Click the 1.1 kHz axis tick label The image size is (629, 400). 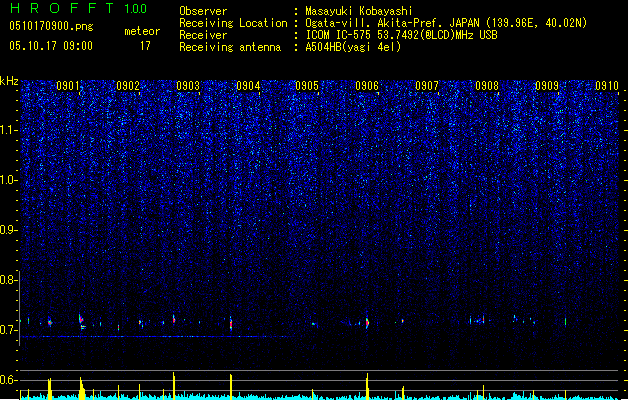[8, 130]
